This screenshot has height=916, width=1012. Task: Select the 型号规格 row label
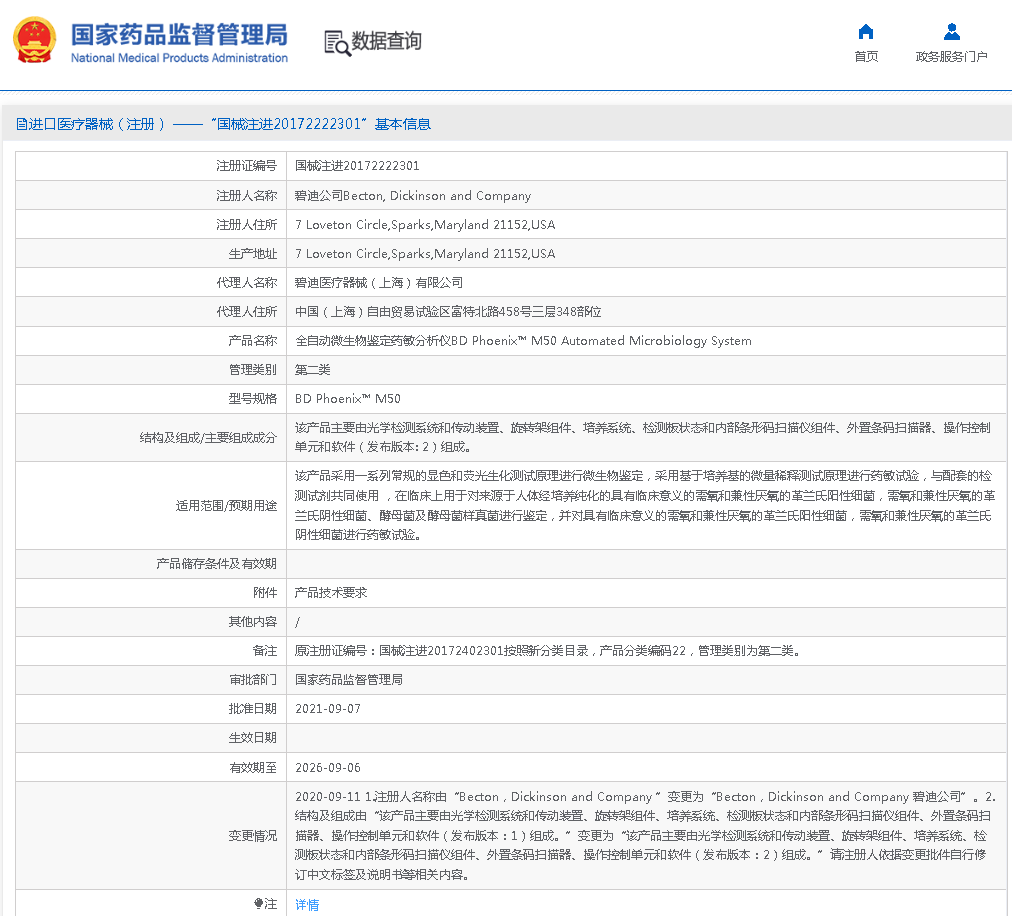tap(252, 399)
